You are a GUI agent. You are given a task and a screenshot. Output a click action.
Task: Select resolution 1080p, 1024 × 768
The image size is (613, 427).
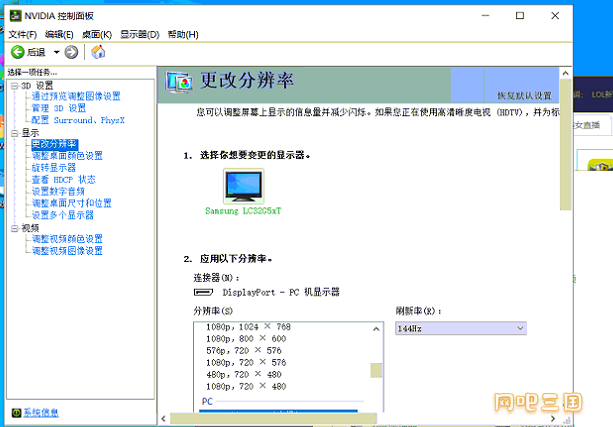click(248, 327)
